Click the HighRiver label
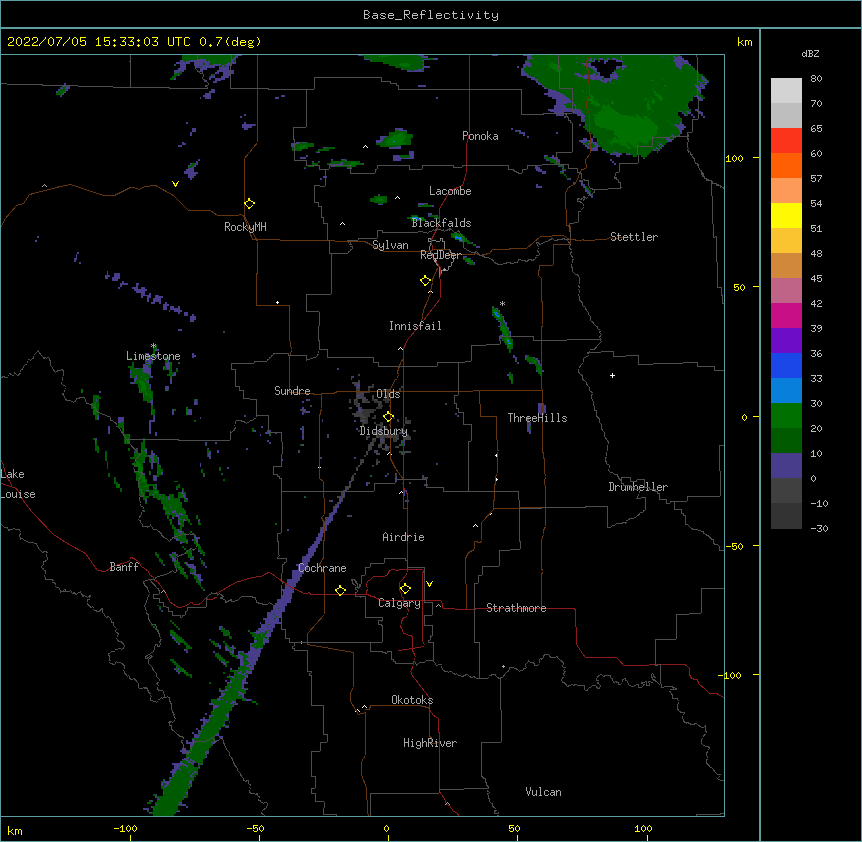The image size is (862, 842). pos(430,743)
